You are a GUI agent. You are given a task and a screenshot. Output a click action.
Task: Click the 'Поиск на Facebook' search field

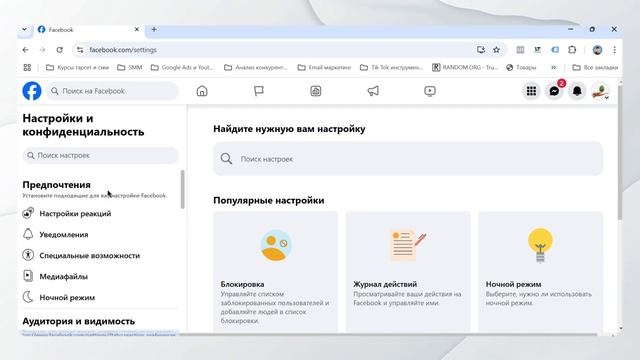(113, 91)
